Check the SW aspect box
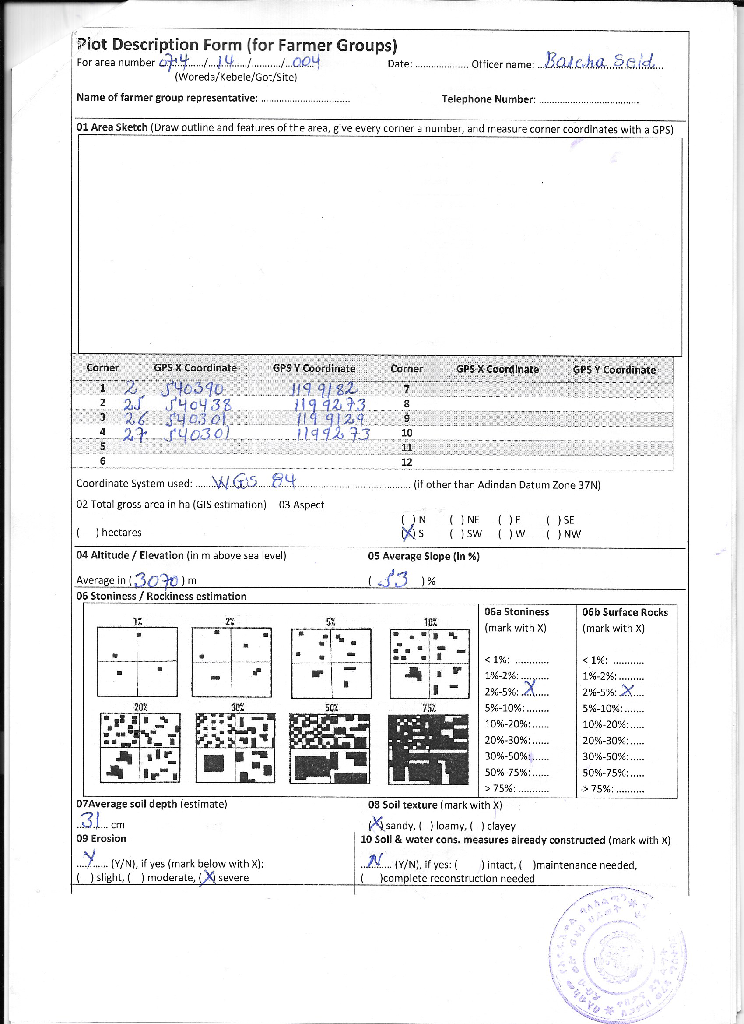Screen dimensions: 744x1024 coord(456,534)
